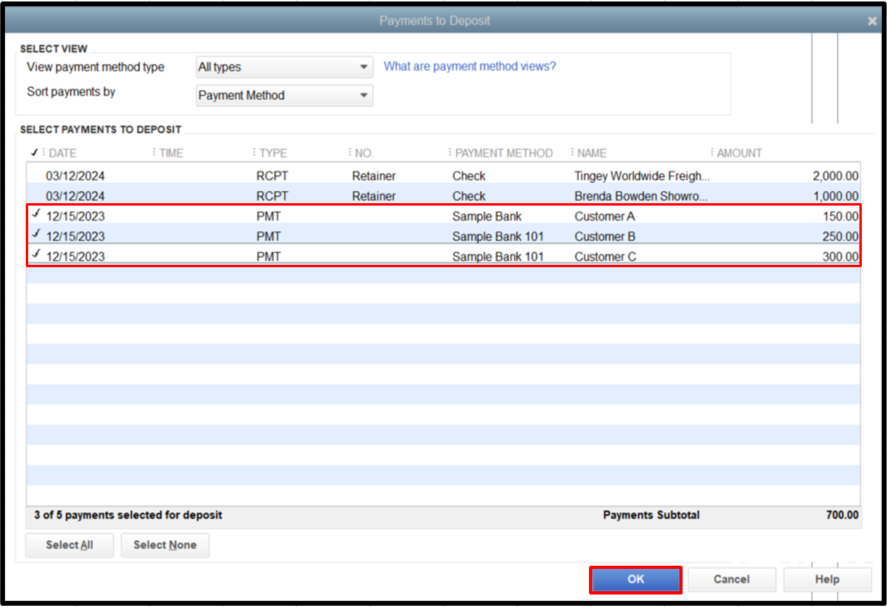The width and height of the screenshot is (887, 607).
Task: Sort by the TIME column header
Action: [171, 153]
